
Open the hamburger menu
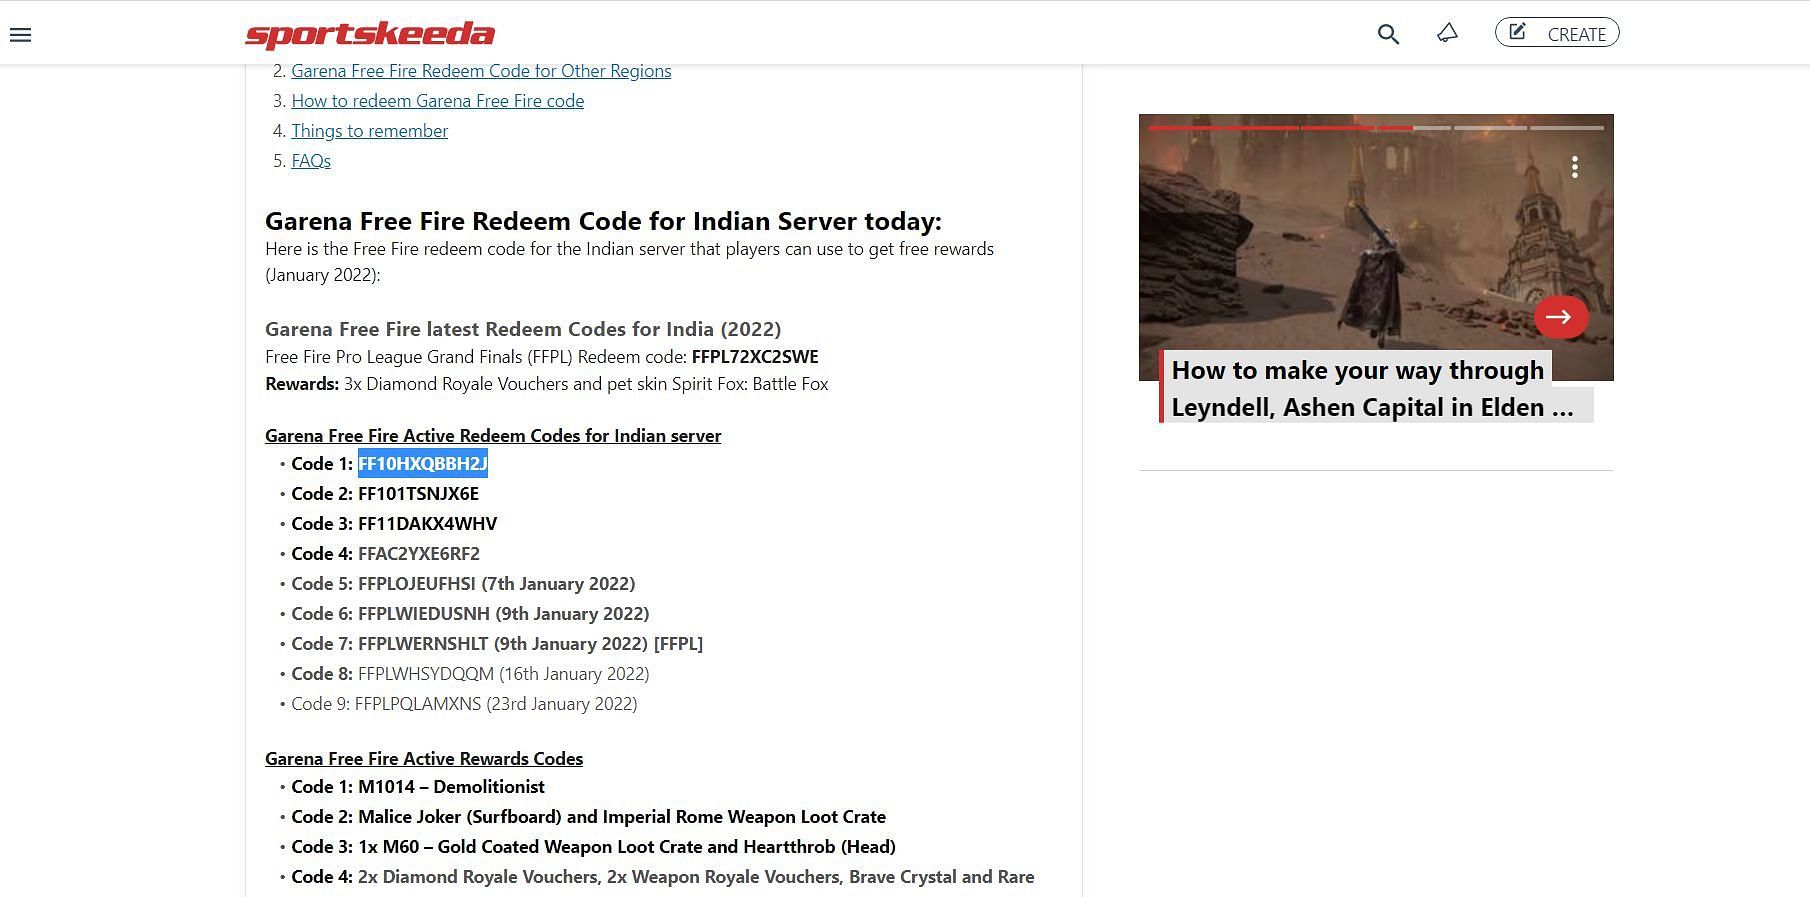20,35
